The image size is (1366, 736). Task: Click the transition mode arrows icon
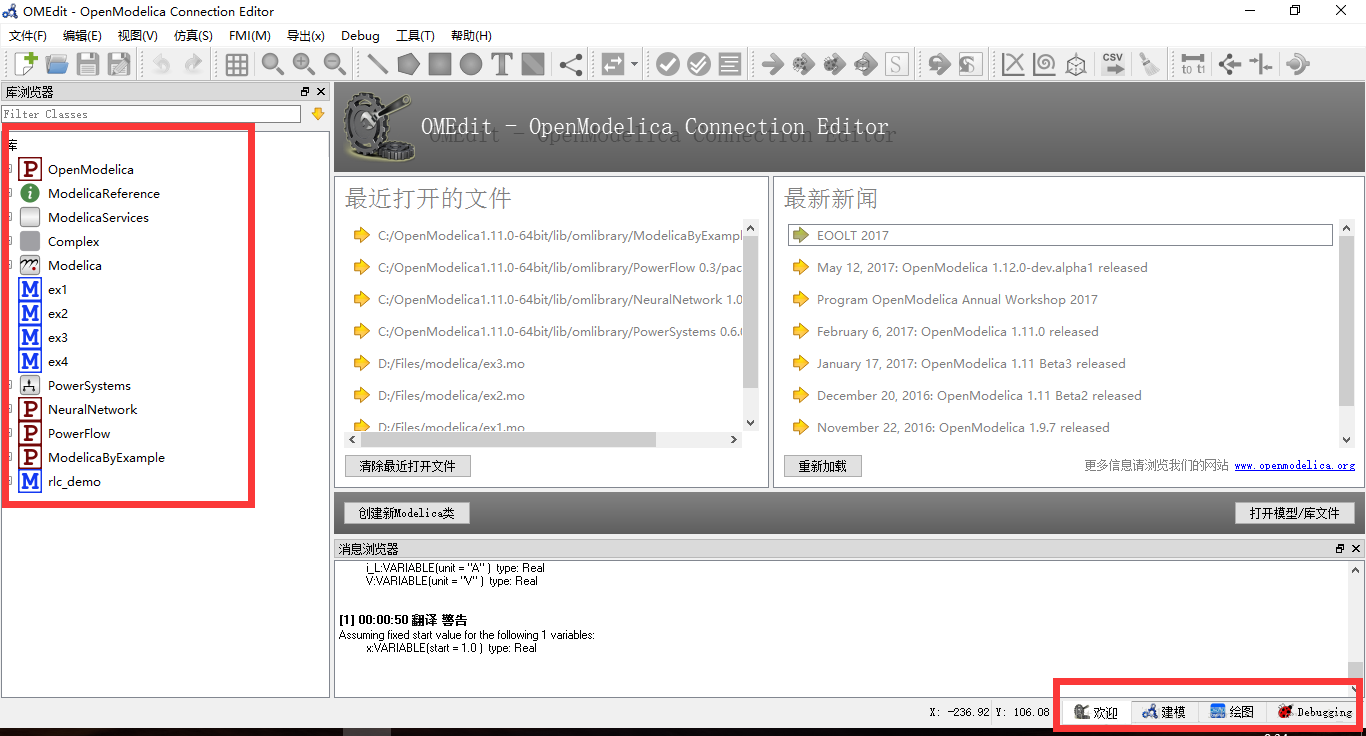[612, 65]
